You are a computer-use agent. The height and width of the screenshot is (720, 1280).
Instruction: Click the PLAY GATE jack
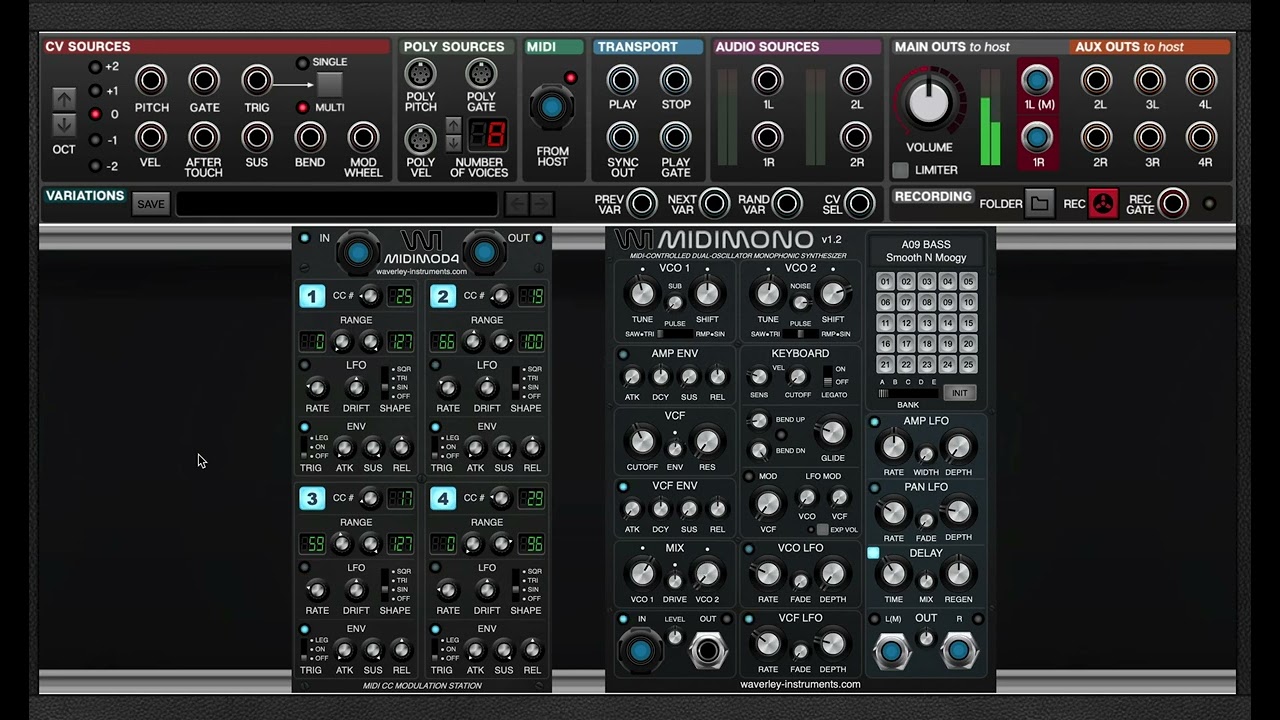(x=676, y=137)
